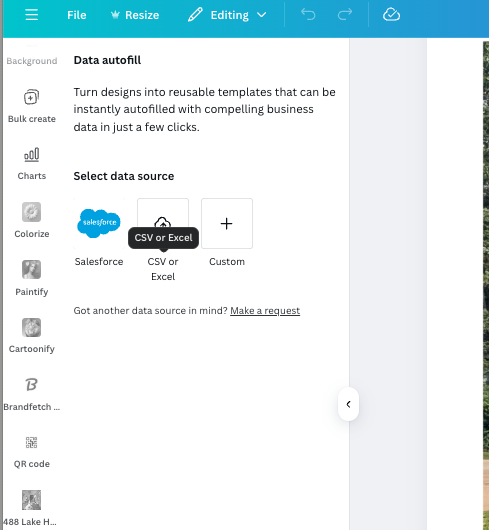Open the Paintify app
This screenshot has width=489, height=530.
click(x=32, y=279)
